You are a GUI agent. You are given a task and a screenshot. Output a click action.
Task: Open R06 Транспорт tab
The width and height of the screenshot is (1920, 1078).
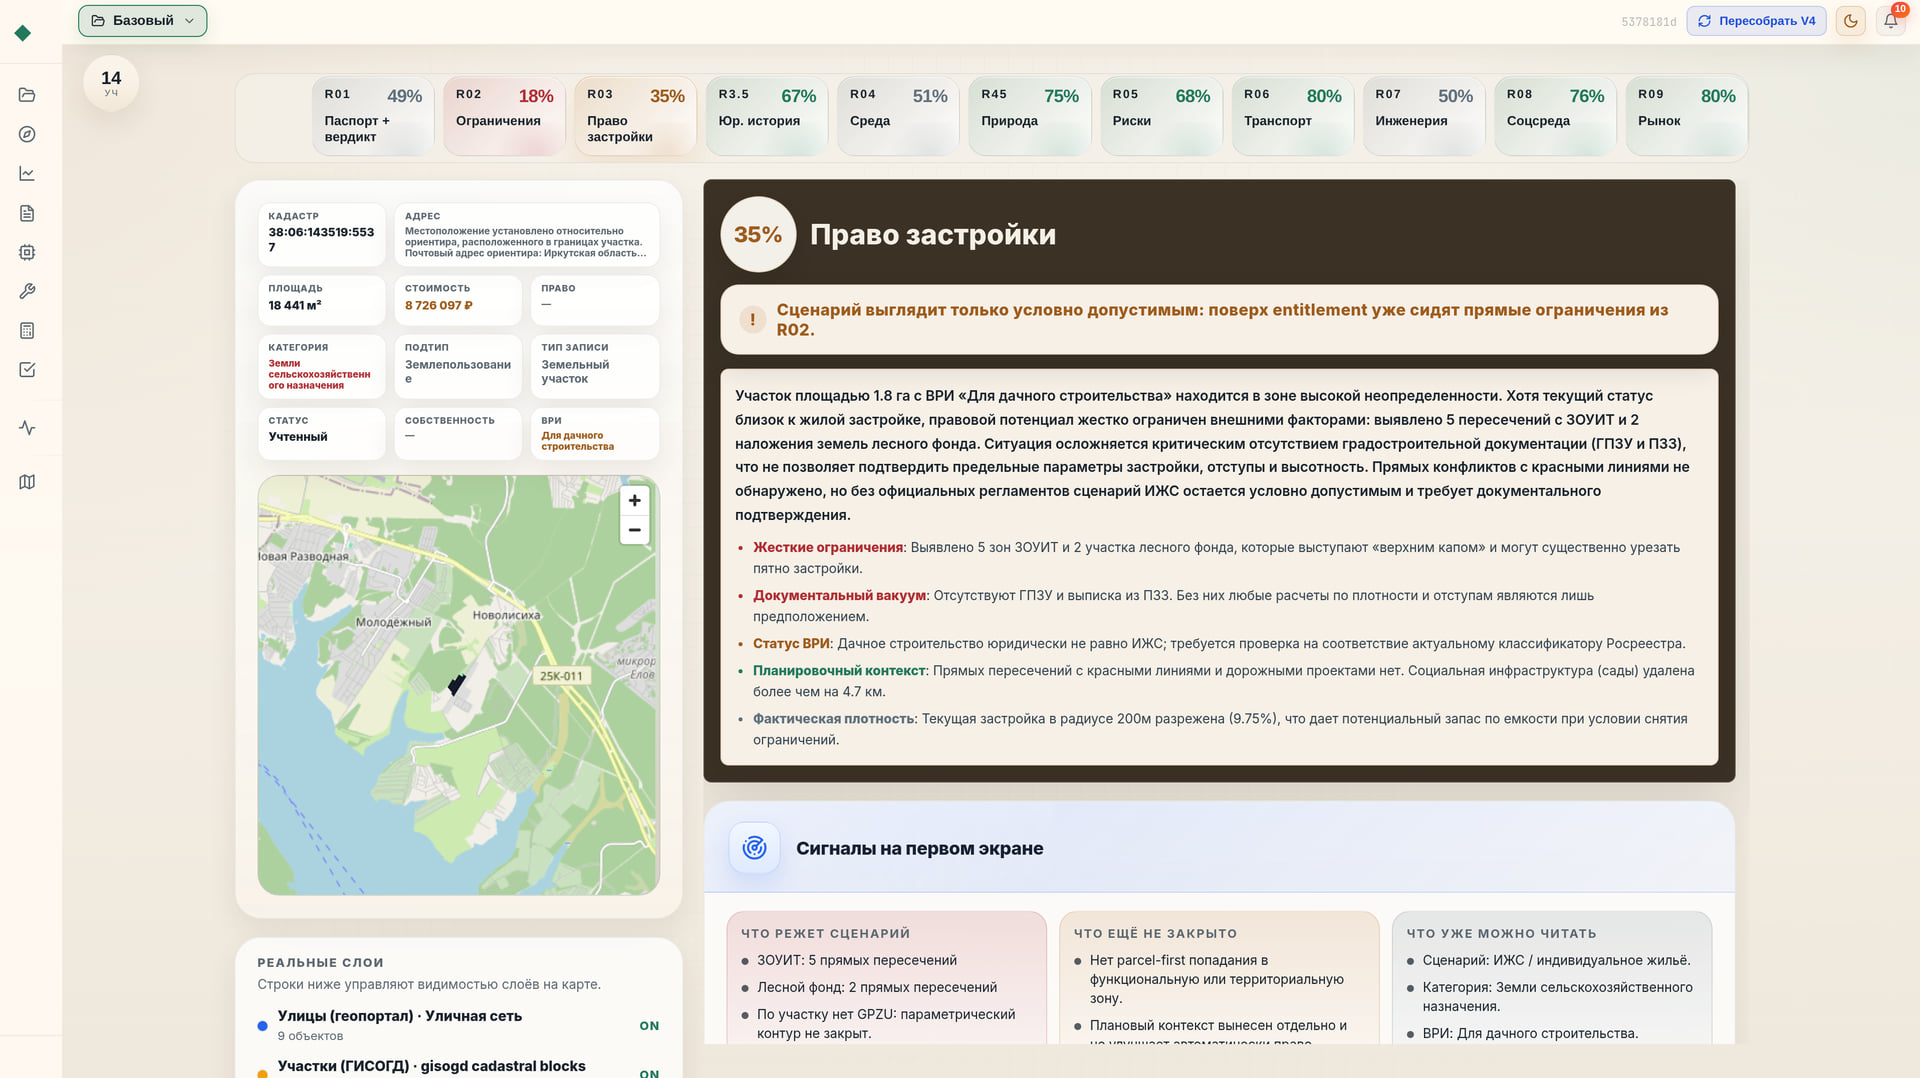point(1292,116)
